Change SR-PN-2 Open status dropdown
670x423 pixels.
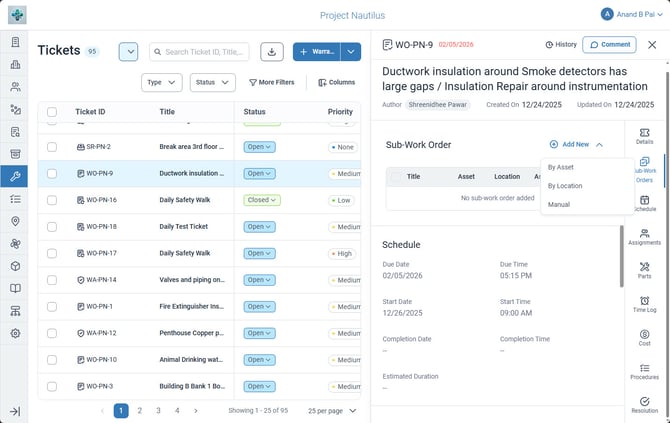click(x=259, y=147)
